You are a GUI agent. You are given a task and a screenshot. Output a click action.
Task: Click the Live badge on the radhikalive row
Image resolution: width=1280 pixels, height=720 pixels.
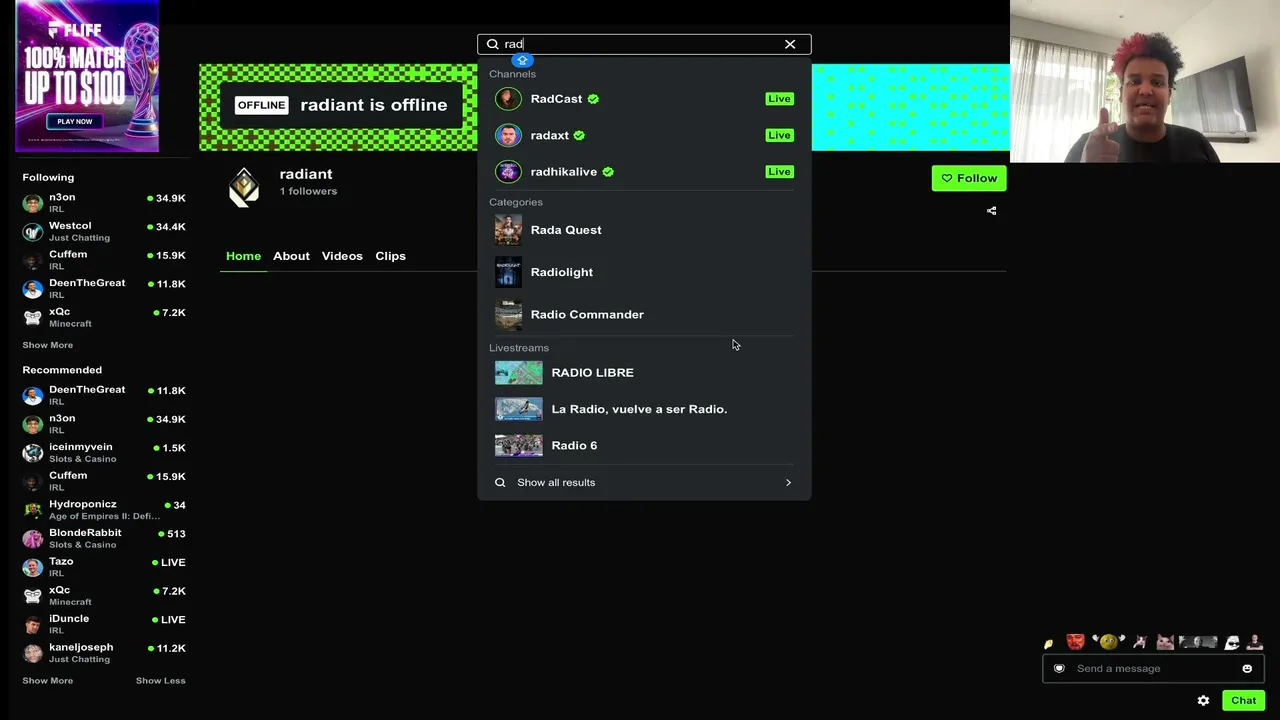(779, 172)
